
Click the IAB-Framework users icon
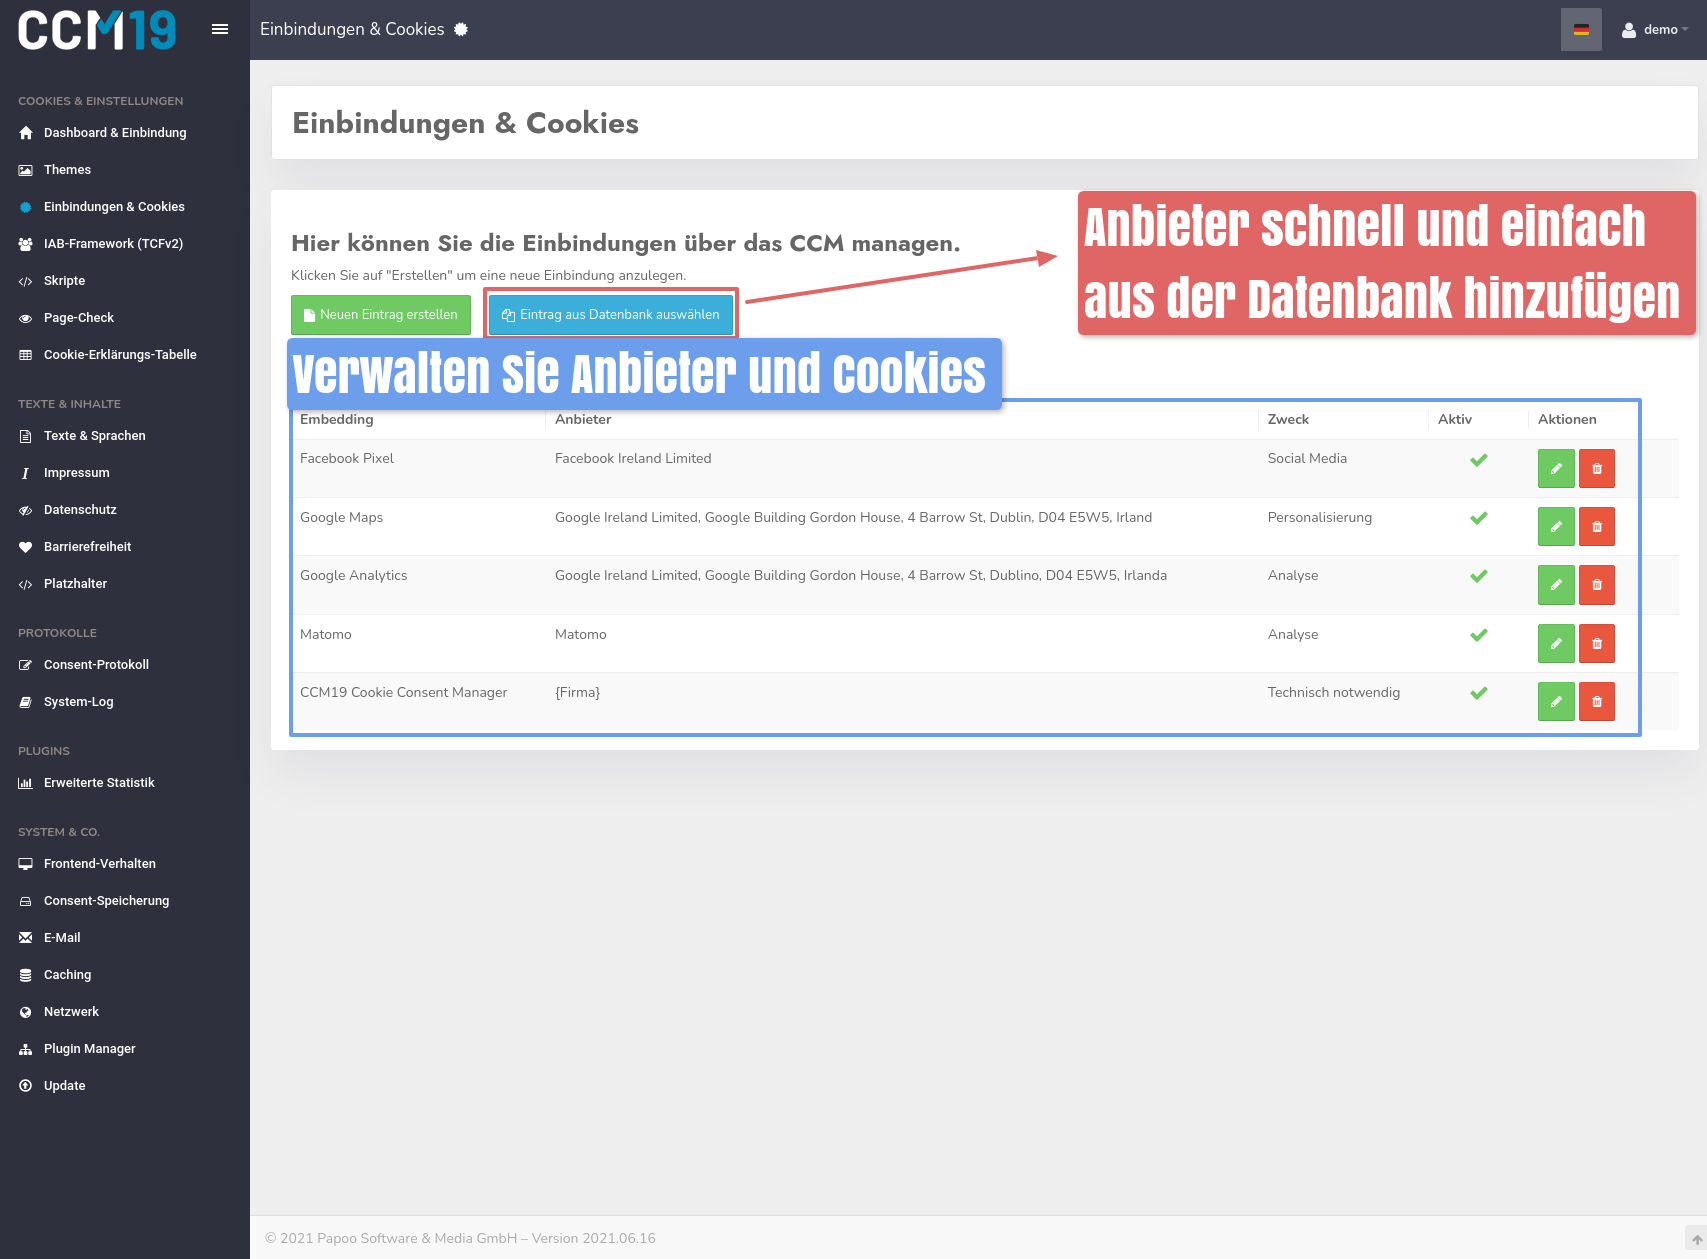pyautogui.click(x=26, y=244)
